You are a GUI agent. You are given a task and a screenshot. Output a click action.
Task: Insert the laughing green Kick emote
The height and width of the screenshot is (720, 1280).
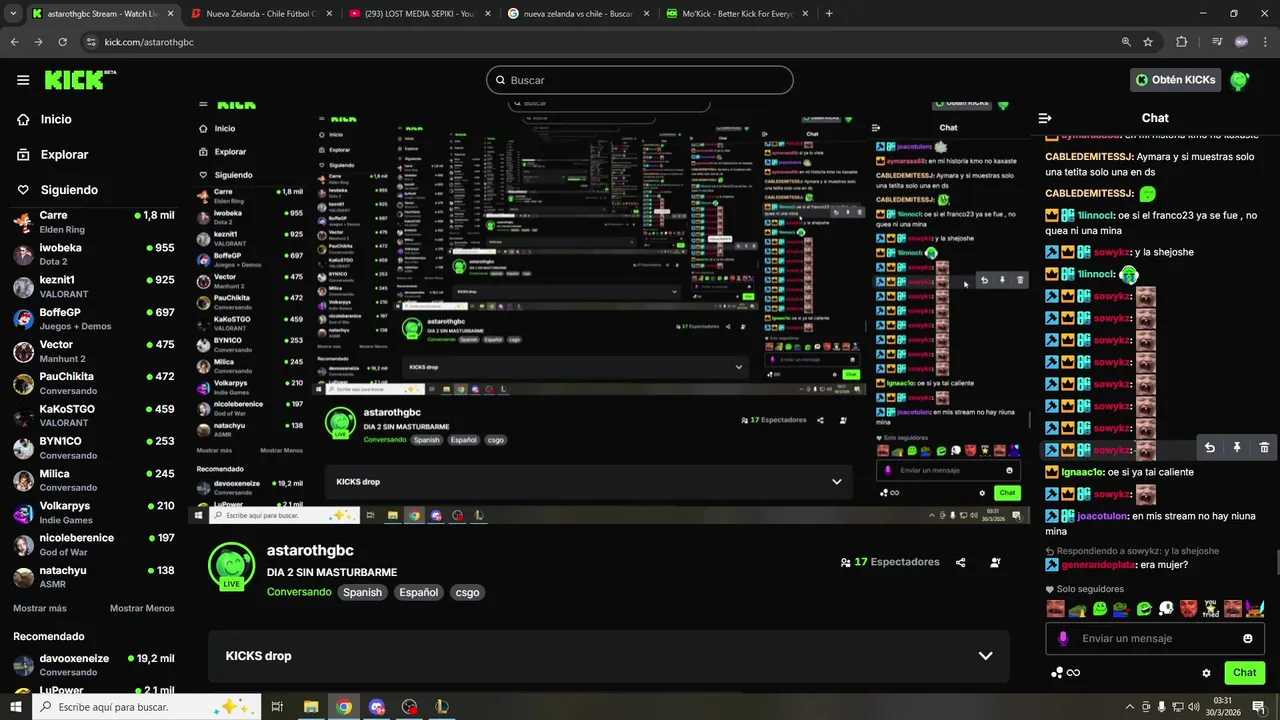tap(1144, 608)
